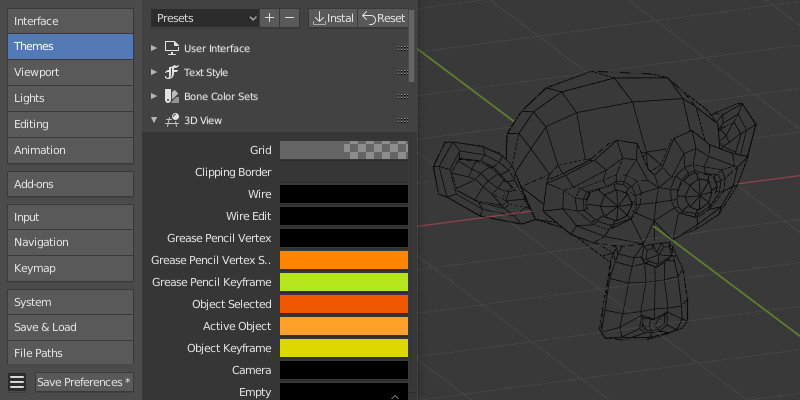Screen dimensions: 800x400
Task: Select the Themes preferences tab
Action: coord(70,46)
